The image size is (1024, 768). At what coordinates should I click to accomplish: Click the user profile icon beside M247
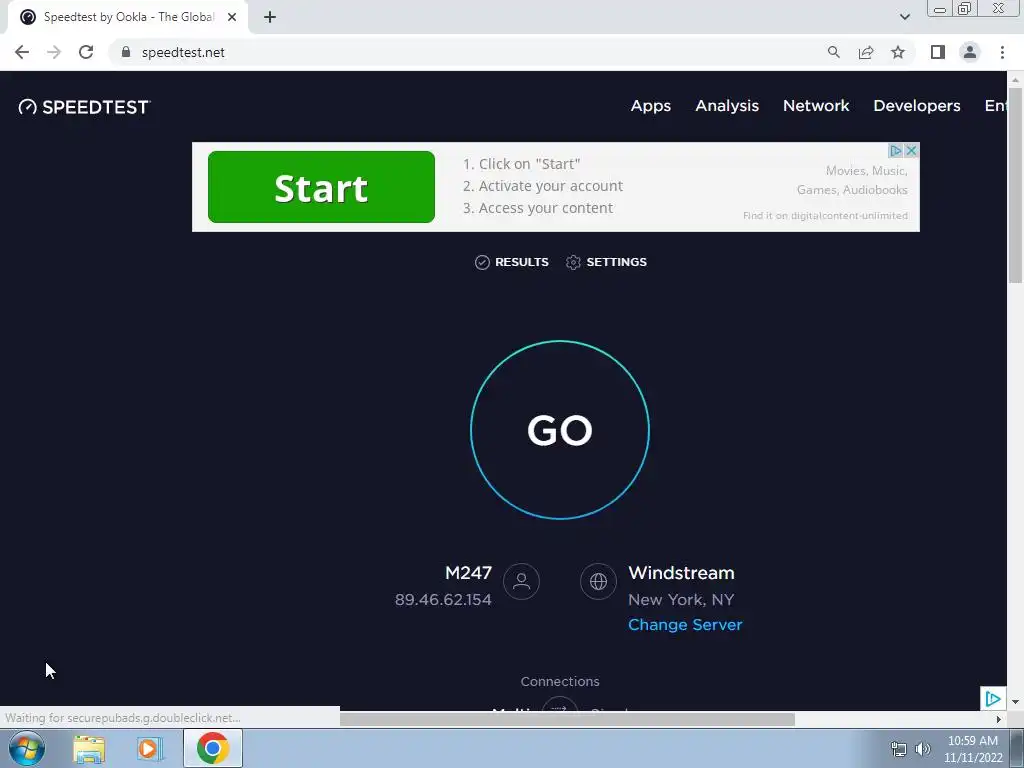click(x=521, y=581)
